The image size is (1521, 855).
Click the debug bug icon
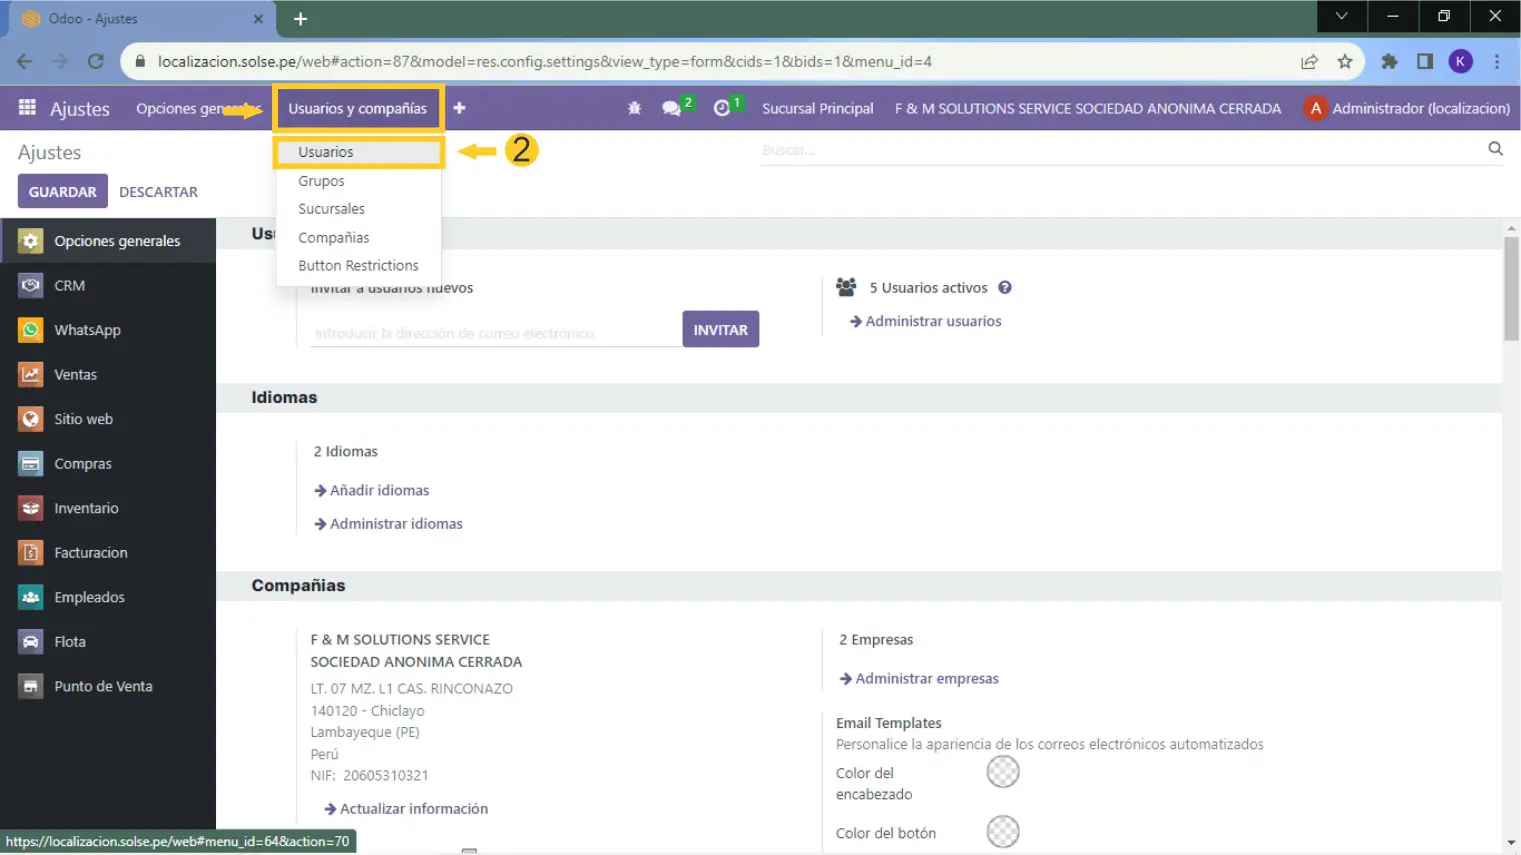[634, 108]
